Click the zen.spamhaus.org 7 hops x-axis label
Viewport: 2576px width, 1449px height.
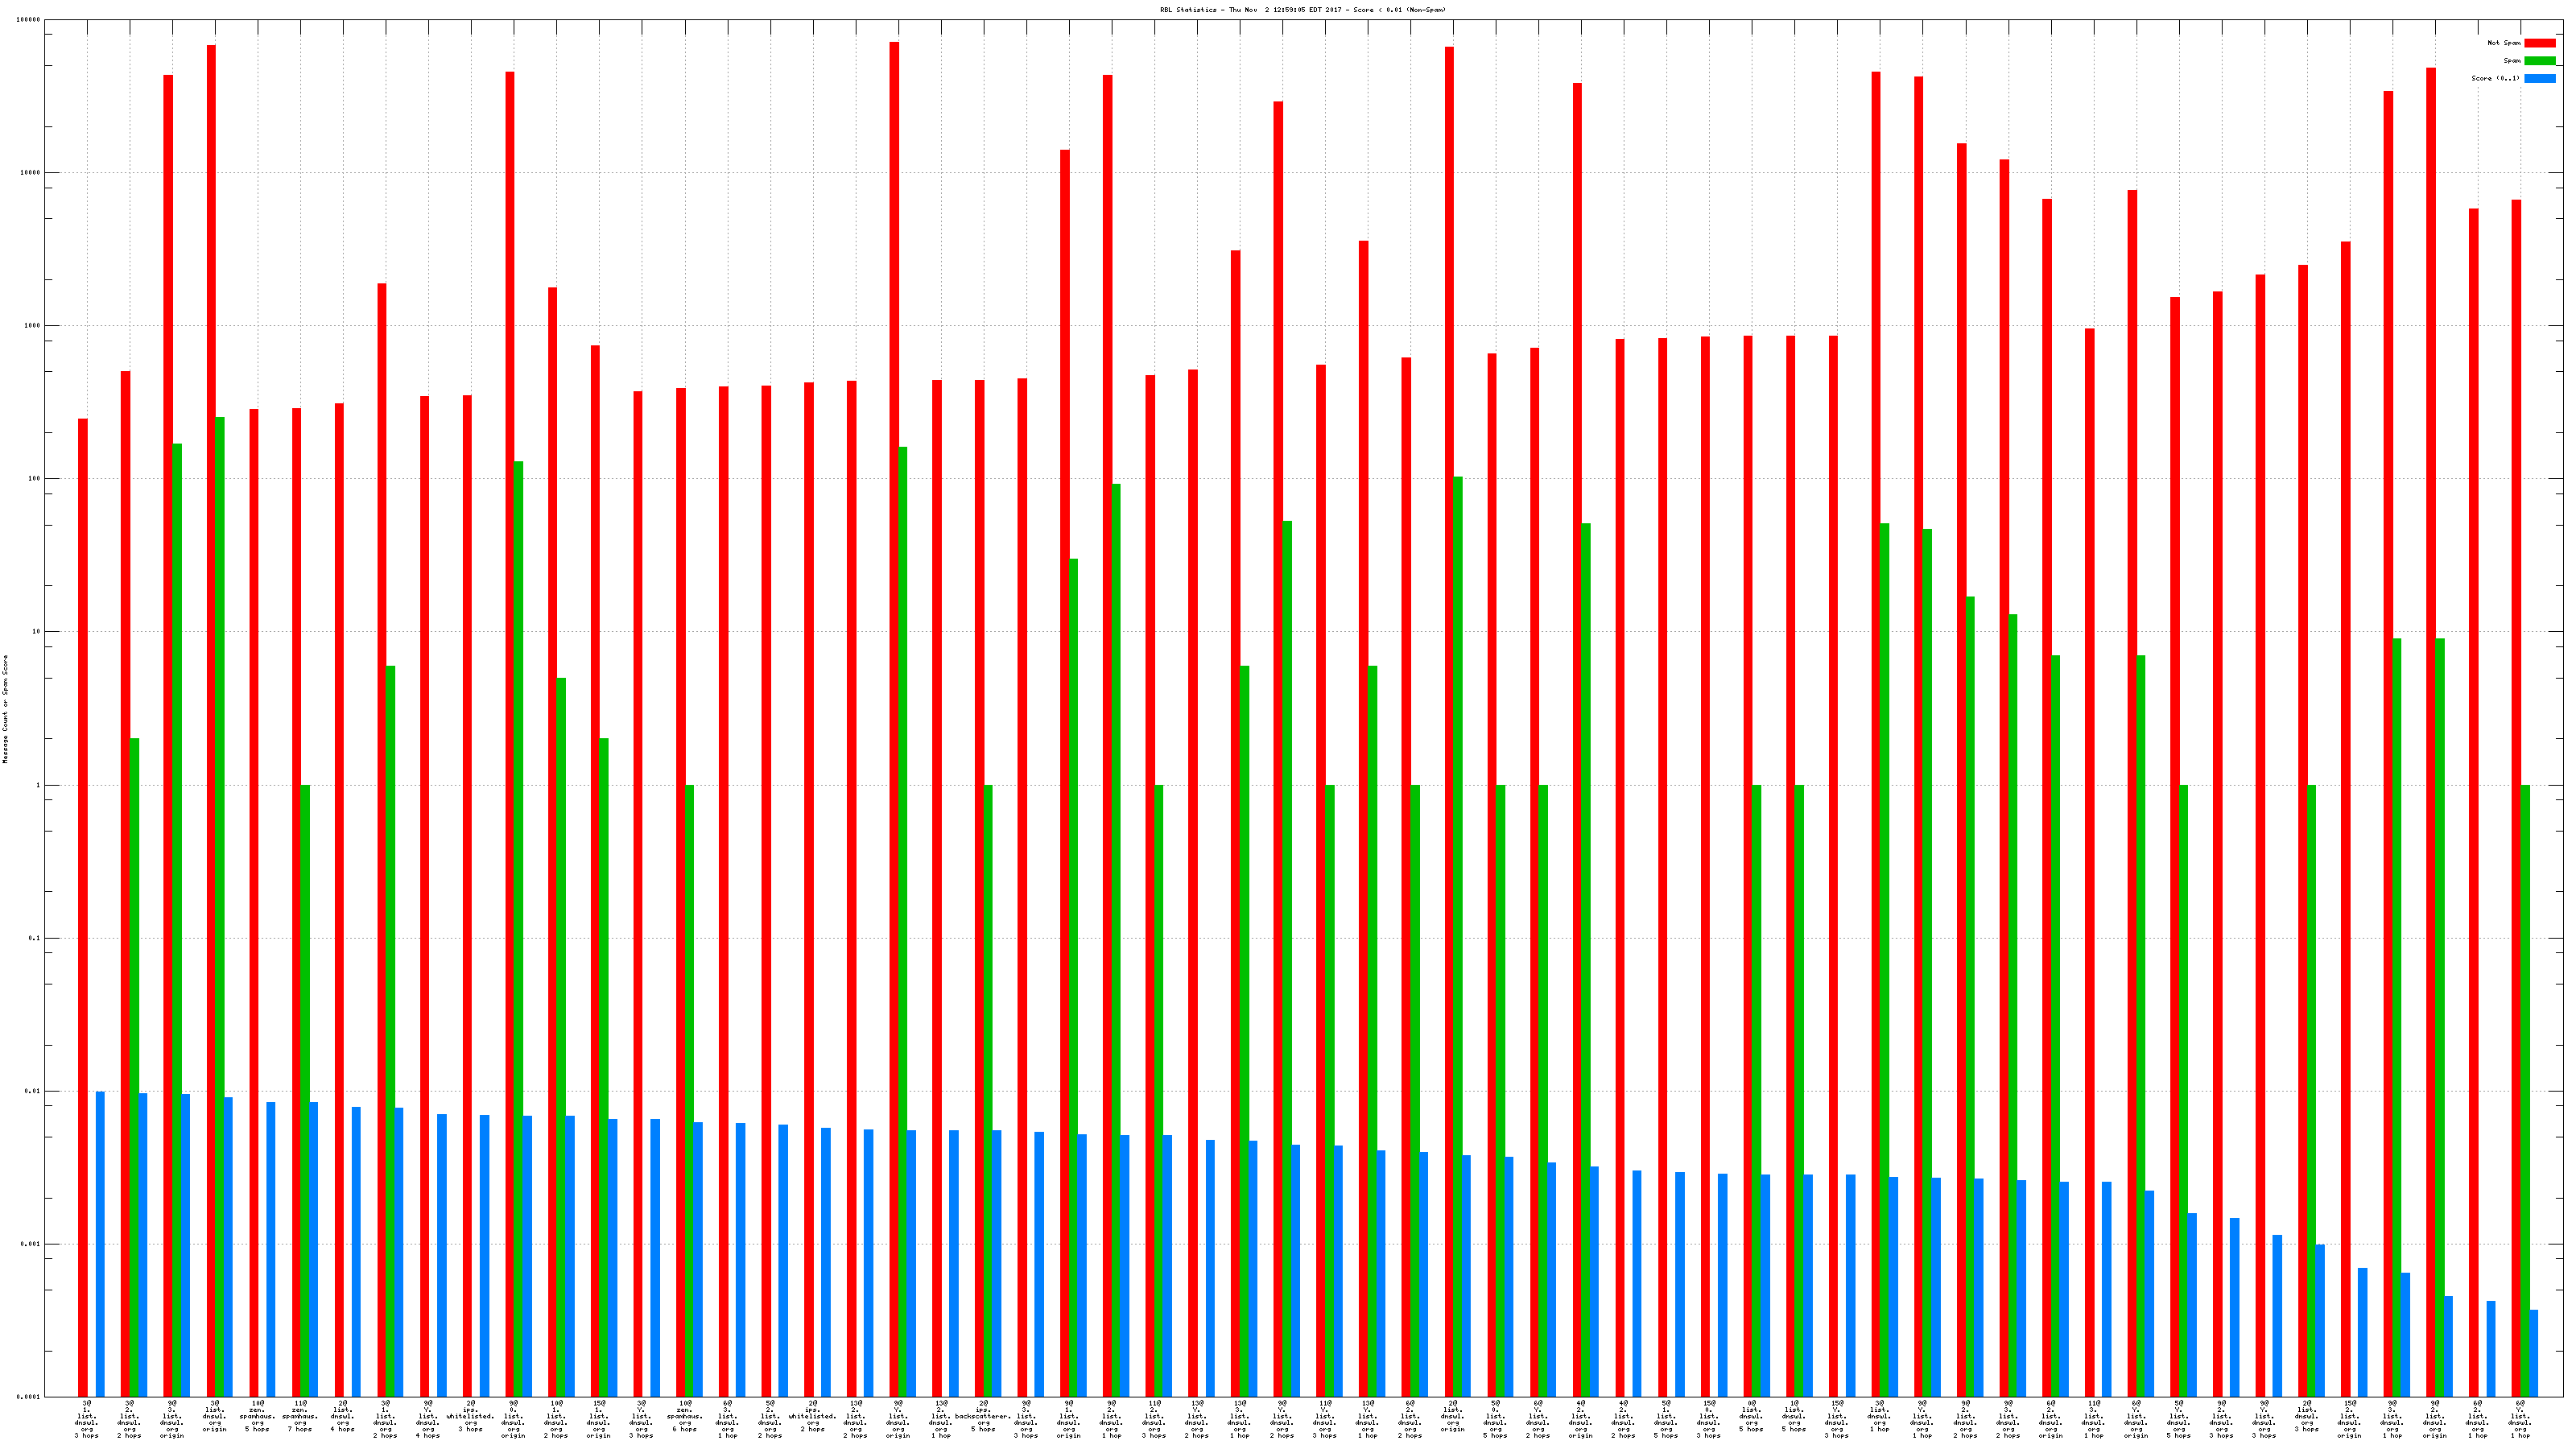coord(300,1416)
